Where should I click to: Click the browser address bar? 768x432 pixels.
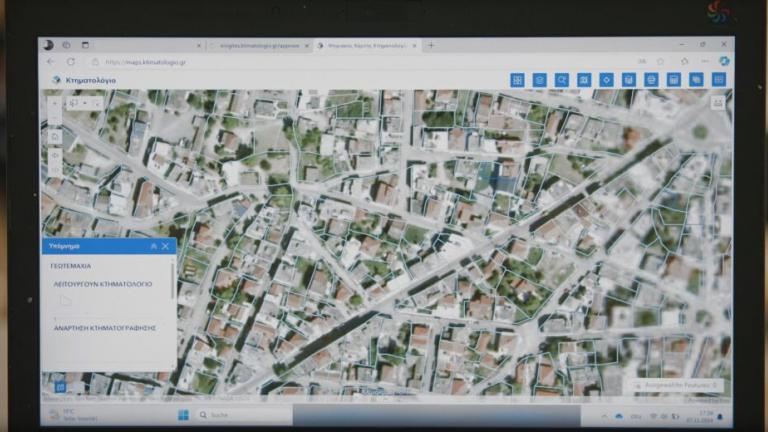click(x=300, y=61)
